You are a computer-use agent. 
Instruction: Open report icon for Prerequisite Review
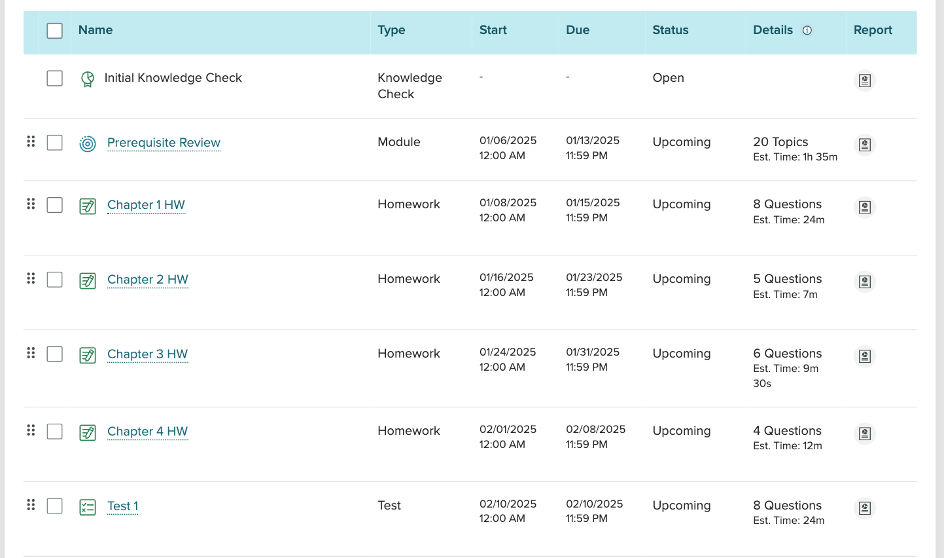pyautogui.click(x=865, y=144)
